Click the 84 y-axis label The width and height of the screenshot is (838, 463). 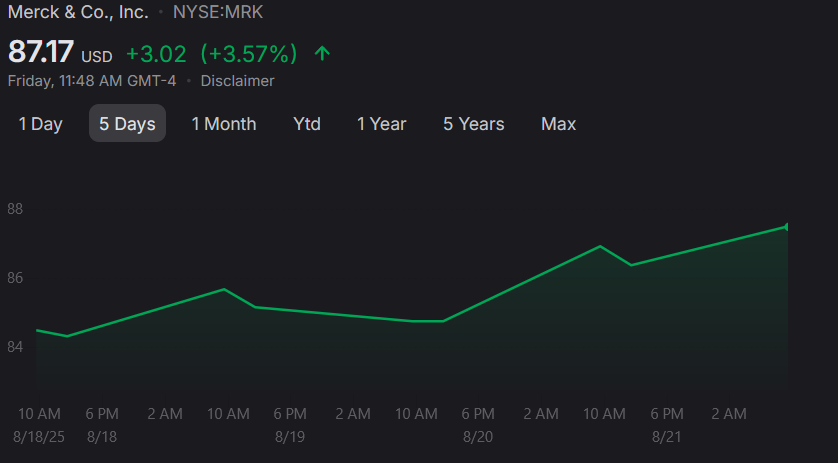[x=15, y=347]
